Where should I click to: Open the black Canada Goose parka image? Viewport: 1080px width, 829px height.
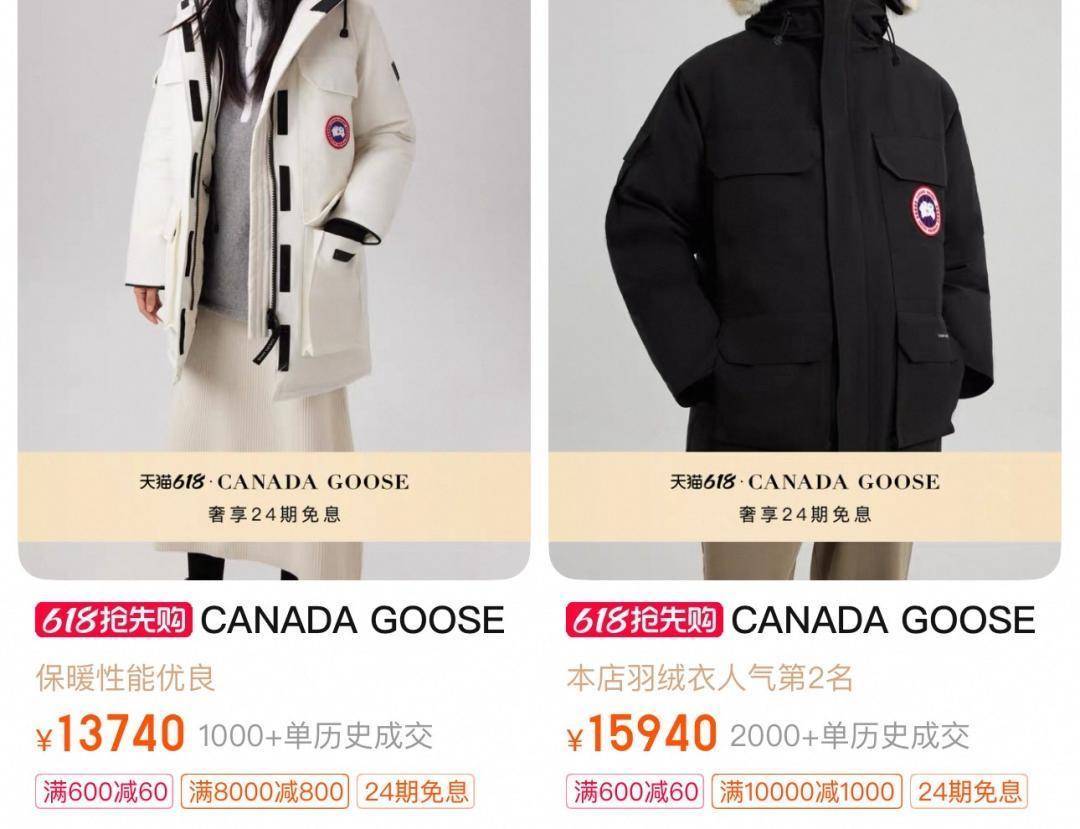pyautogui.click(x=804, y=289)
